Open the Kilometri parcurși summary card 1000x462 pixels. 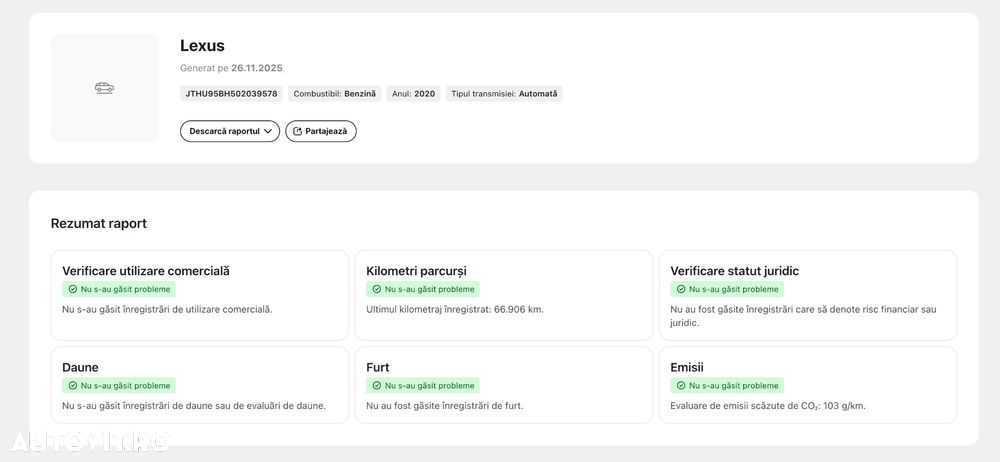coord(504,295)
